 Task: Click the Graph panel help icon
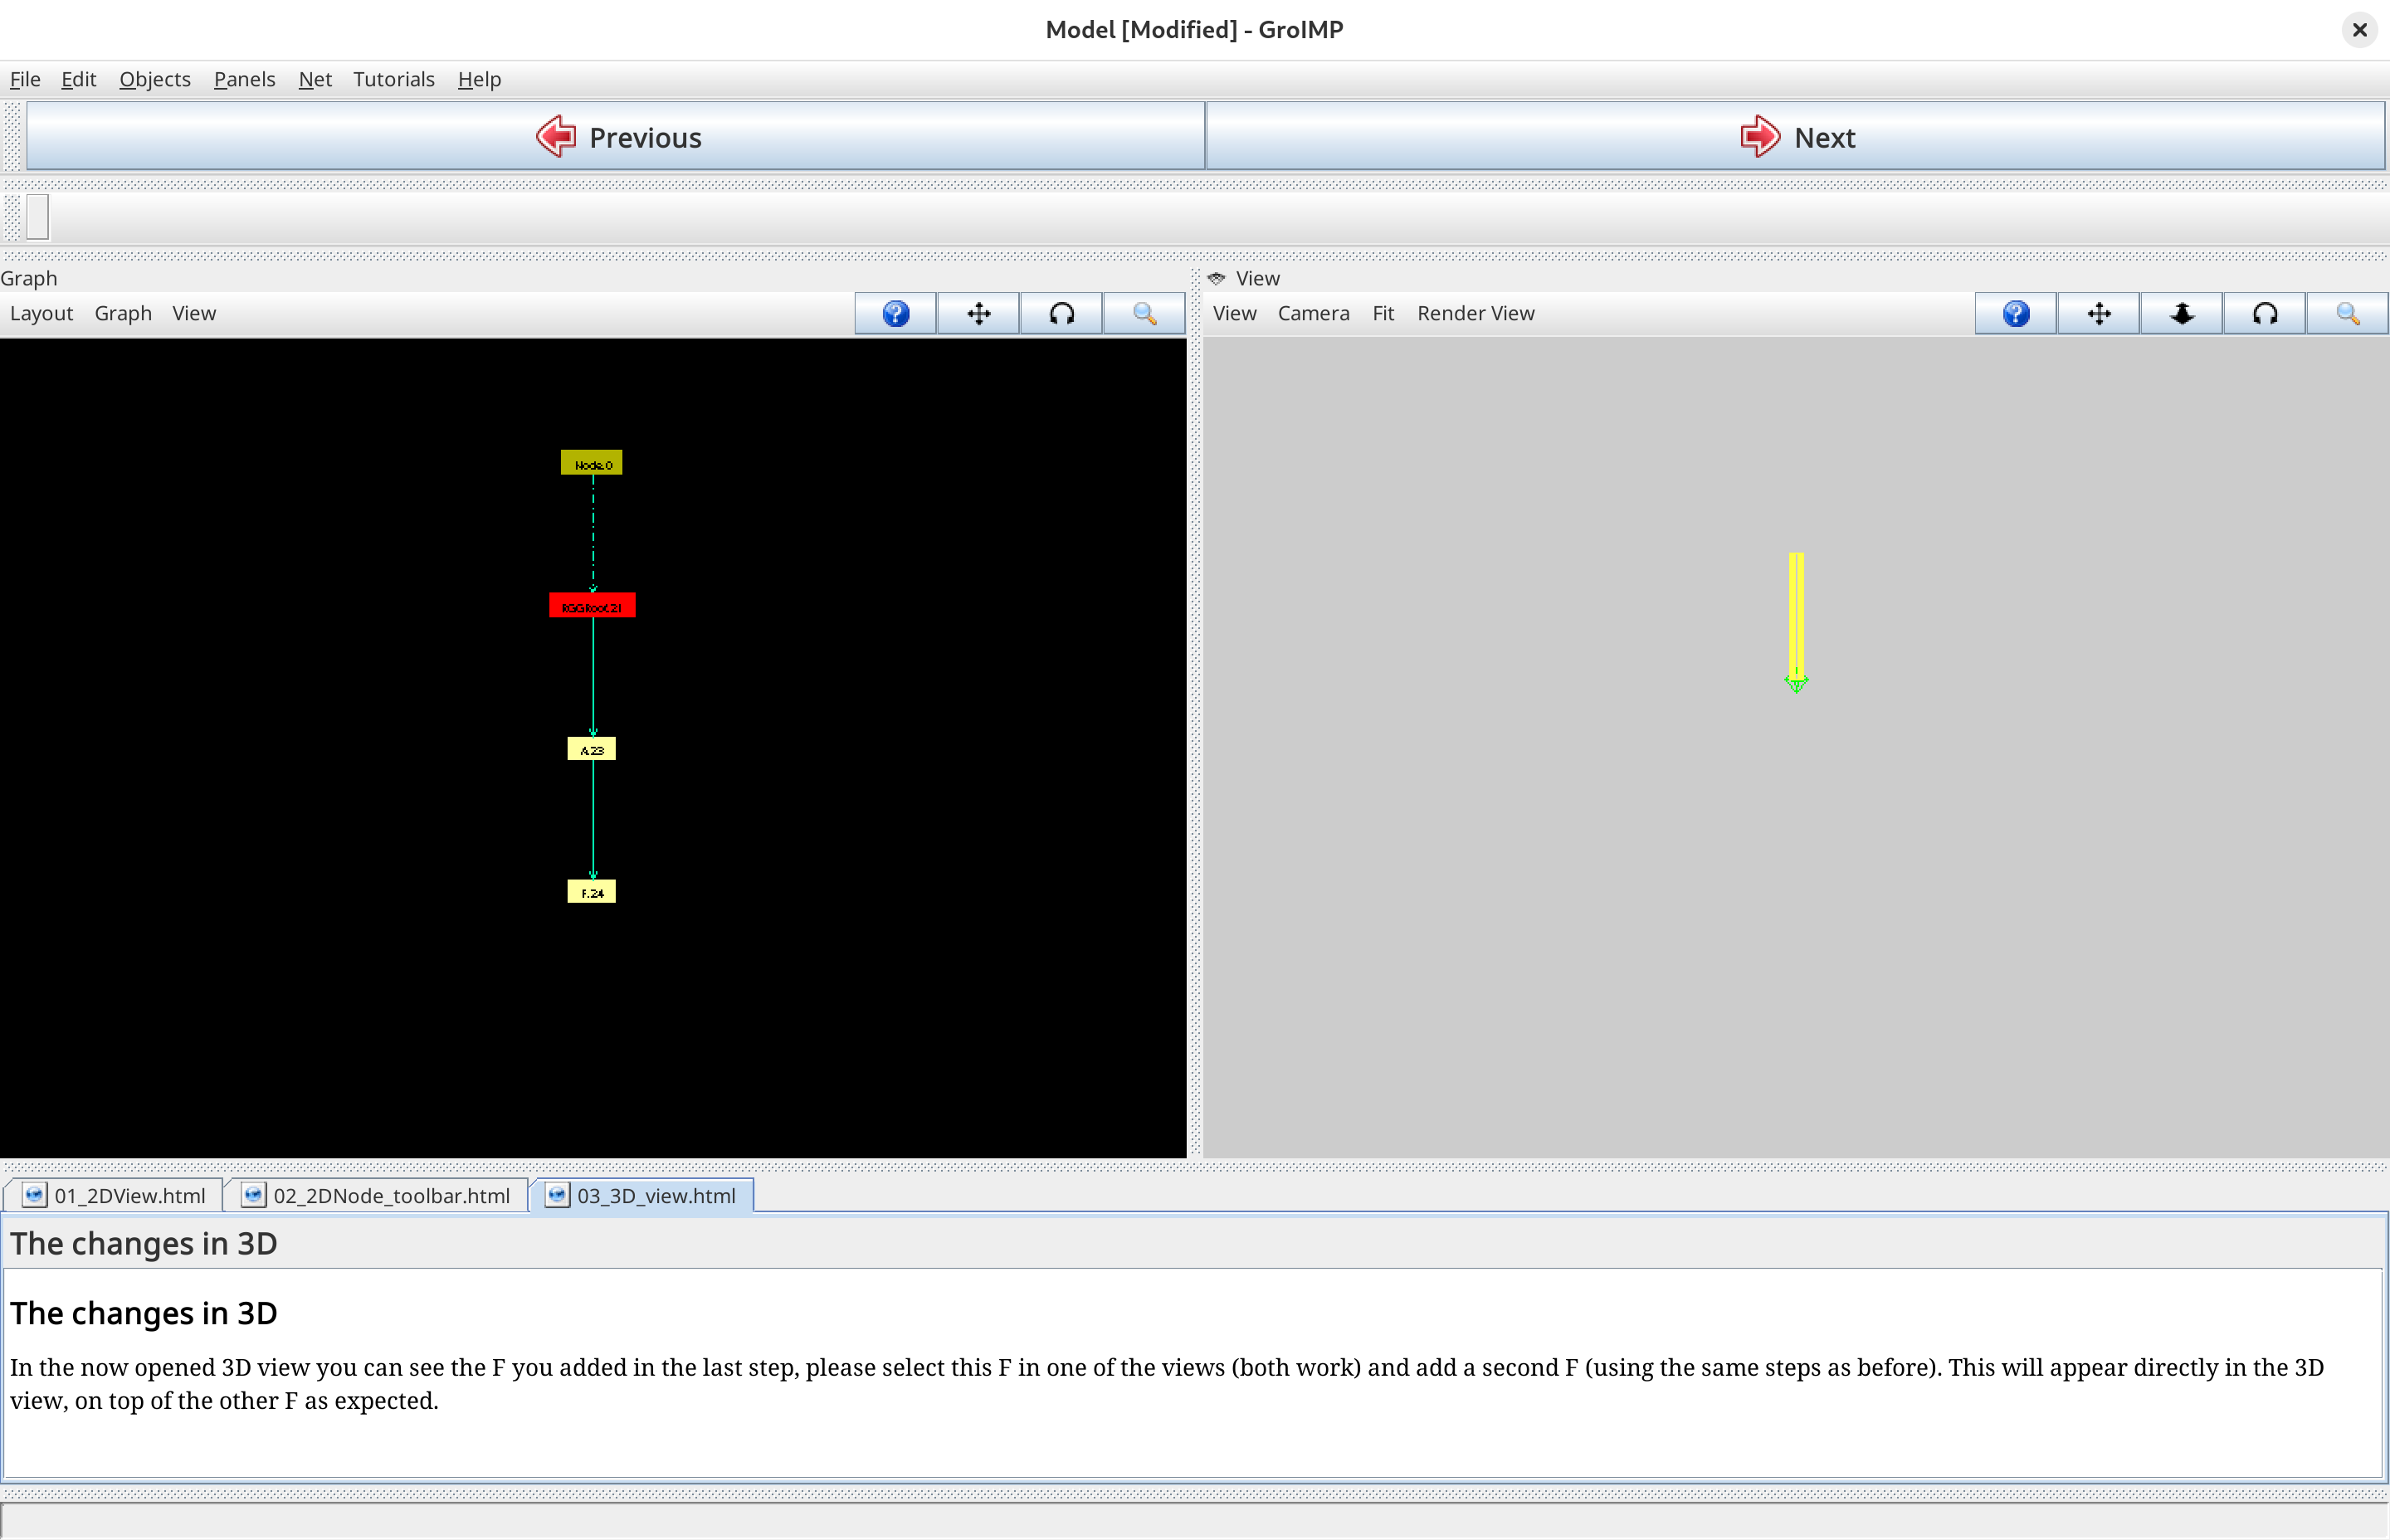[x=895, y=314]
